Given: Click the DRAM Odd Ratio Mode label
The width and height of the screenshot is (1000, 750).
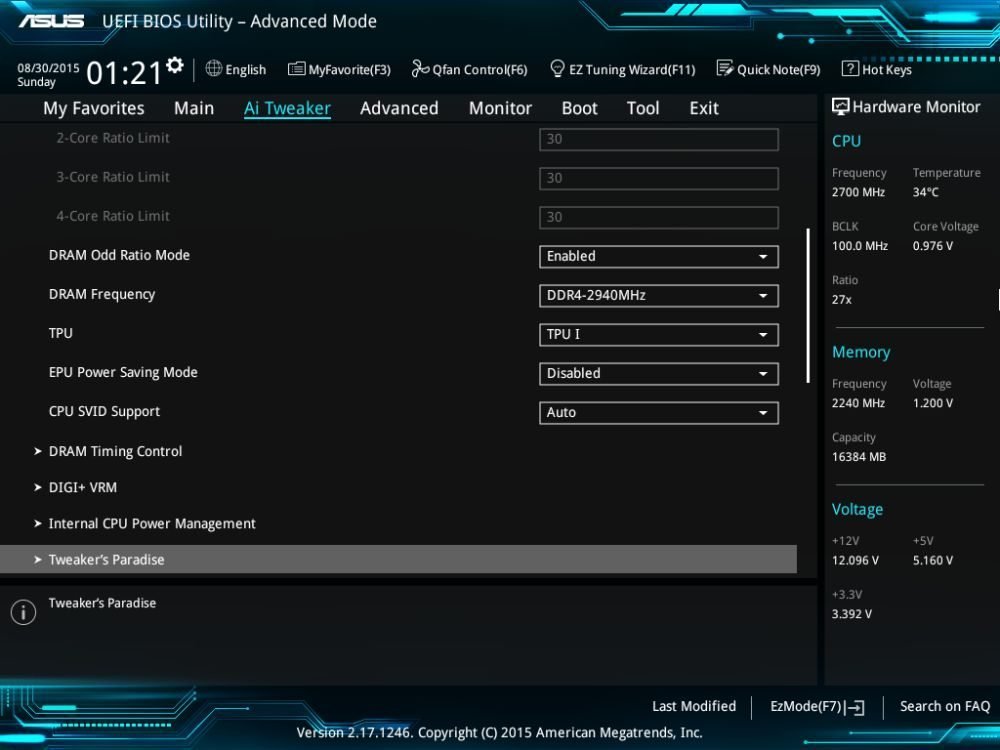Looking at the screenshot, I should pyautogui.click(x=119, y=255).
